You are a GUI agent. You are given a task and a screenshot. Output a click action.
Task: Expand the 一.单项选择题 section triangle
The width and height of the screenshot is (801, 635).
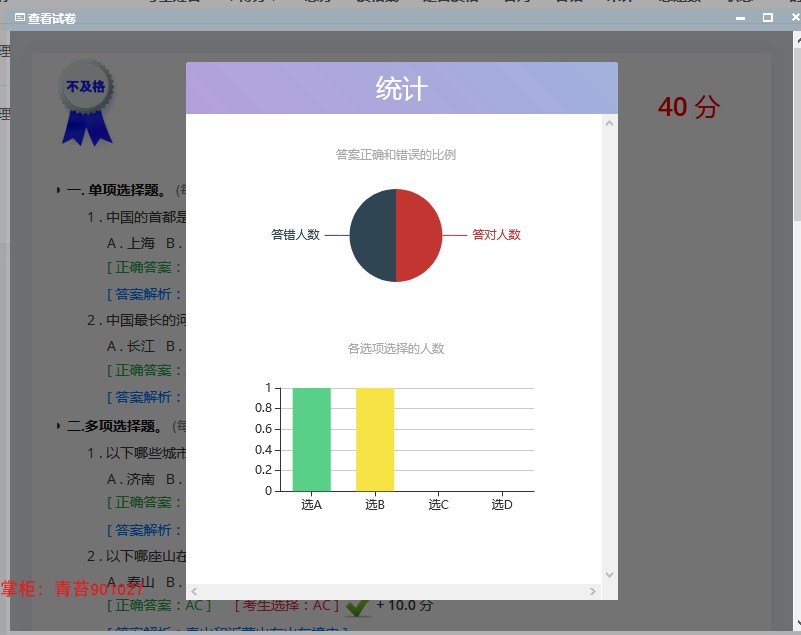[59, 189]
